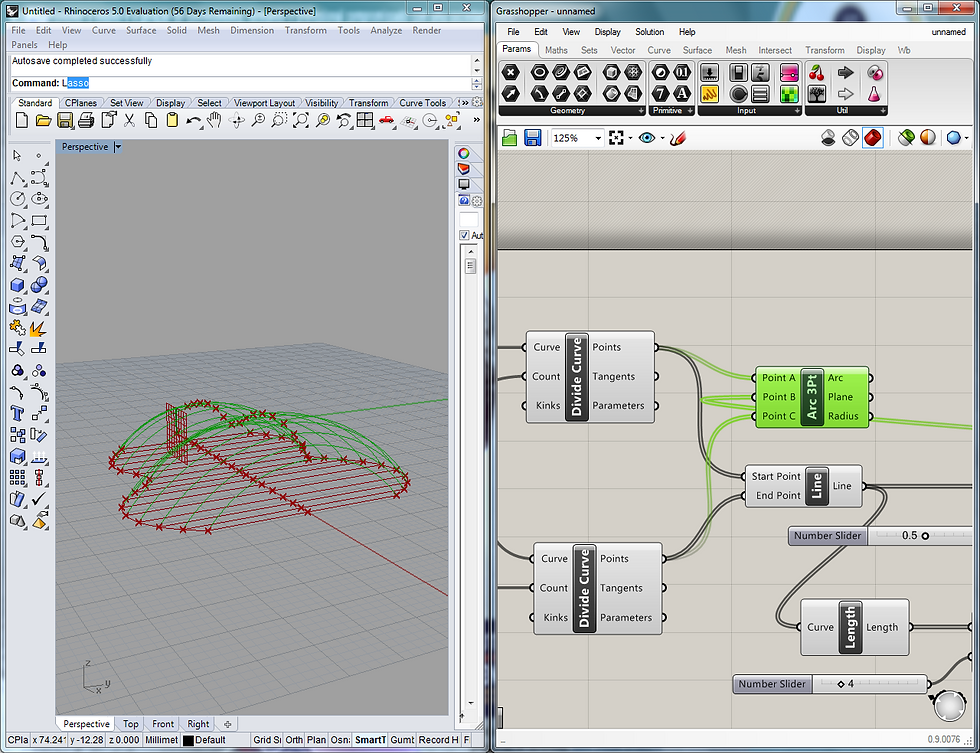Open the Analyze menu in Rhino
This screenshot has height=753, width=980.
tap(386, 30)
